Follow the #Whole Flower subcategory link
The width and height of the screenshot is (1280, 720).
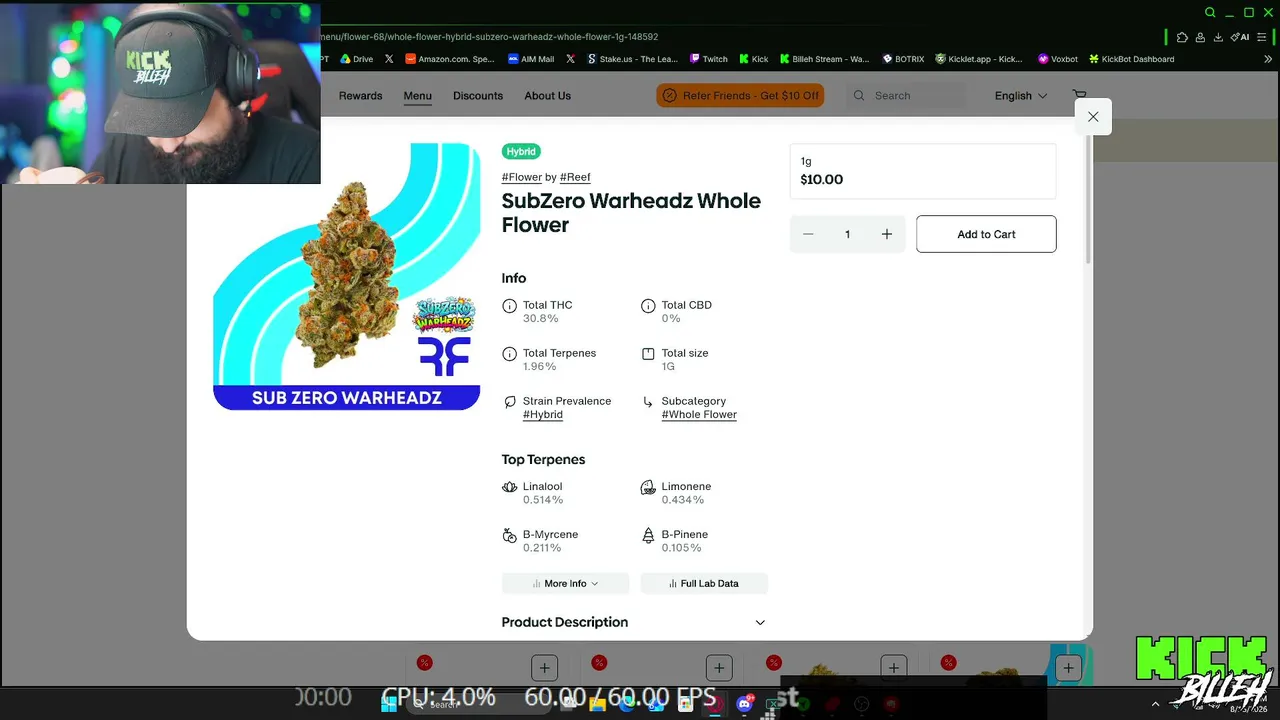tap(699, 415)
